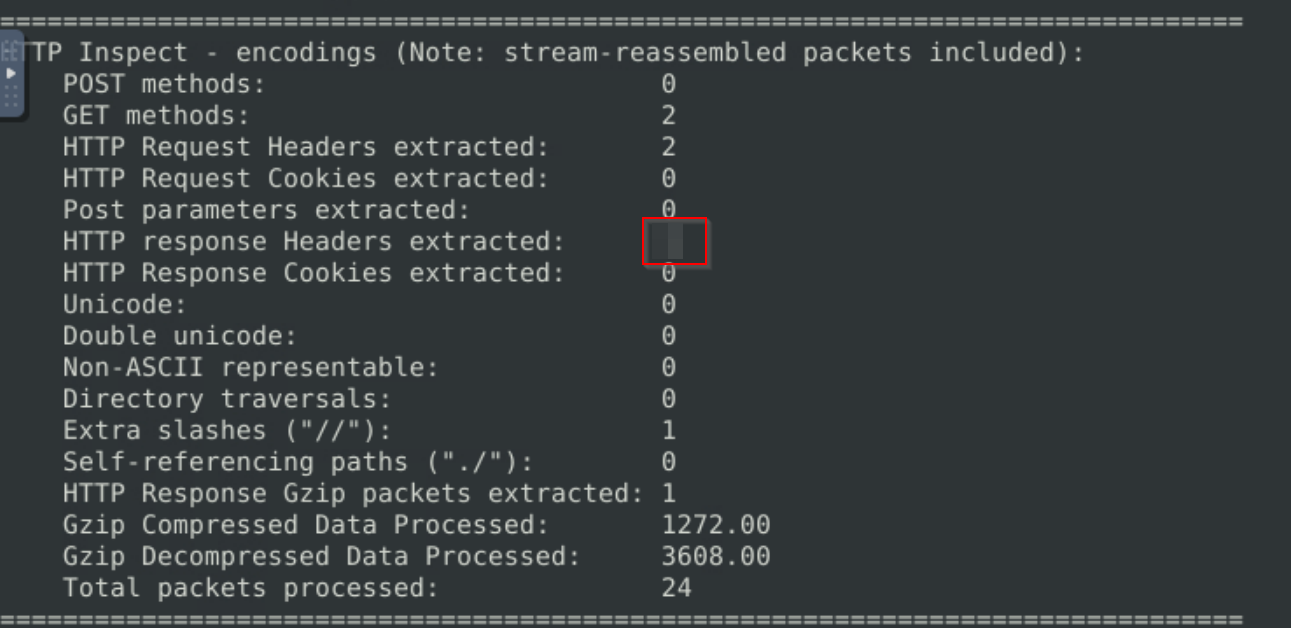Screen dimensions: 1291x628
Task: Click the 'HTTP response Headers extracted:' label
Action: [314, 241]
